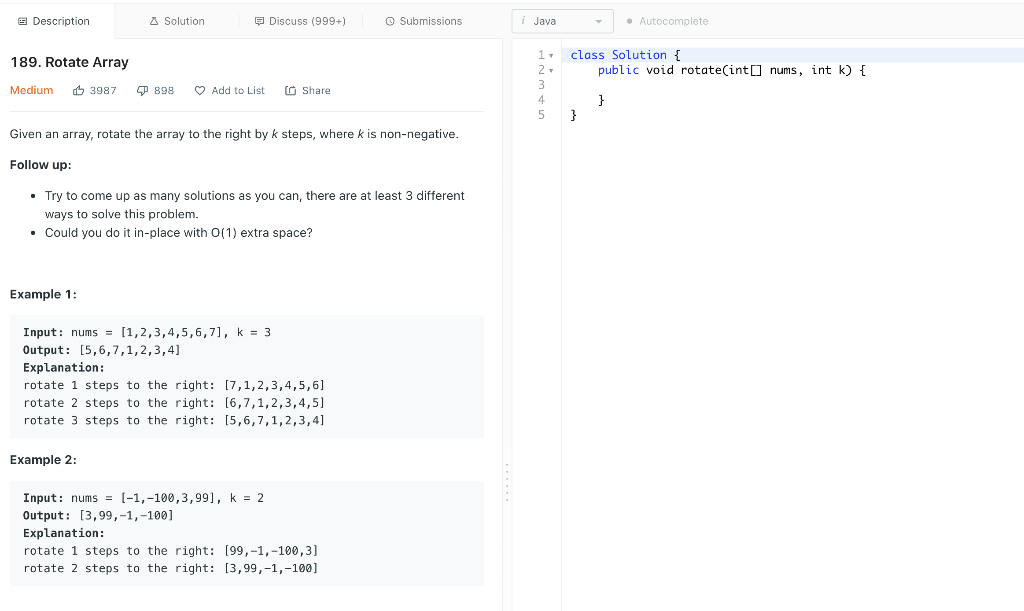Image resolution: width=1024 pixels, height=611 pixels.
Task: Click like count 3987
Action: point(103,91)
